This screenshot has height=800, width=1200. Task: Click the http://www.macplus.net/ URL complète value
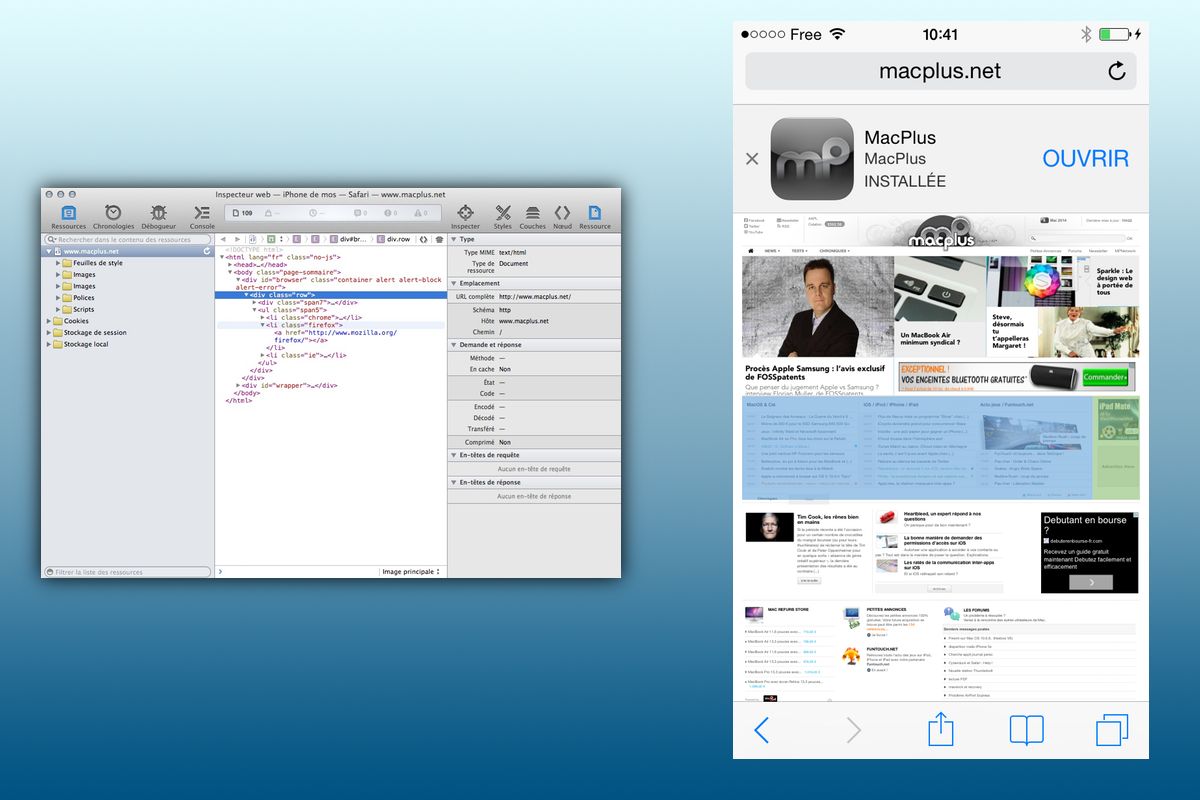click(534, 297)
